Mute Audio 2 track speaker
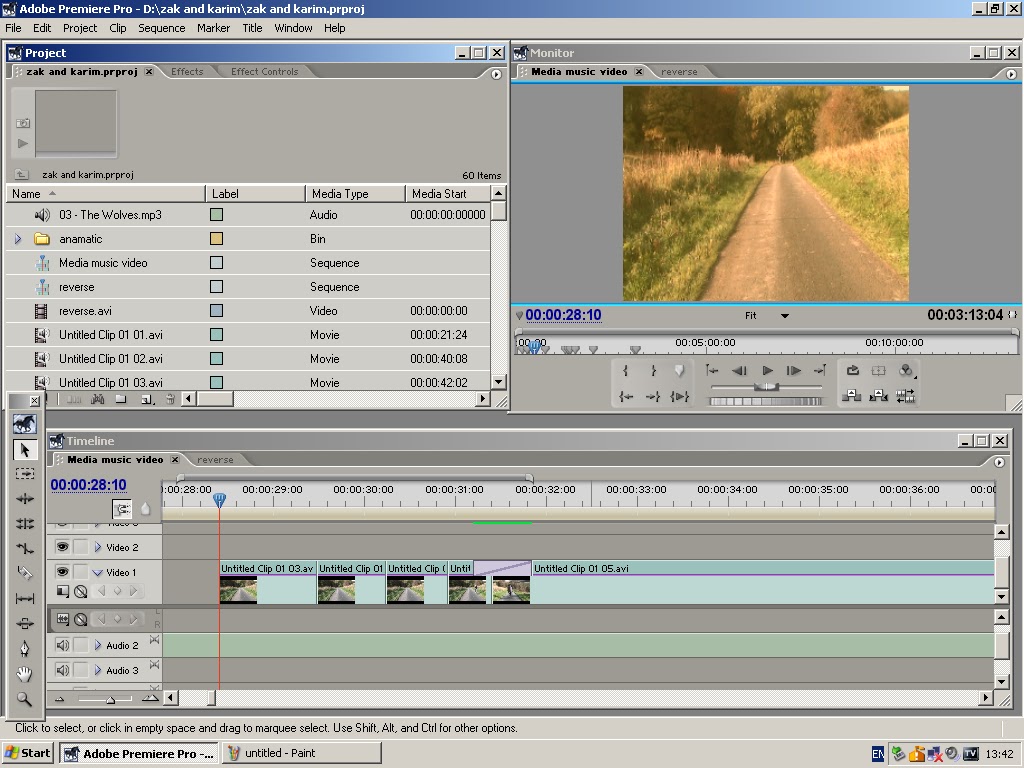1024x768 pixels. 62,645
